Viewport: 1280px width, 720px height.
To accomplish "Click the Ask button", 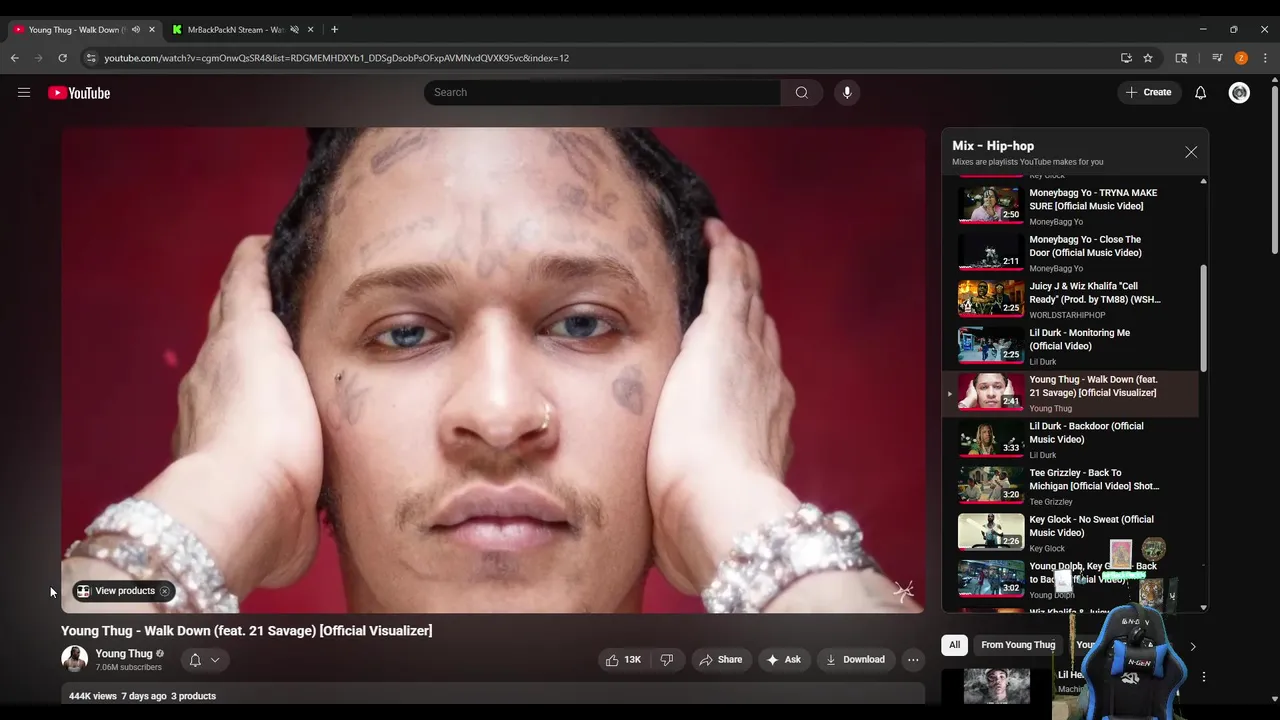I will 783,660.
